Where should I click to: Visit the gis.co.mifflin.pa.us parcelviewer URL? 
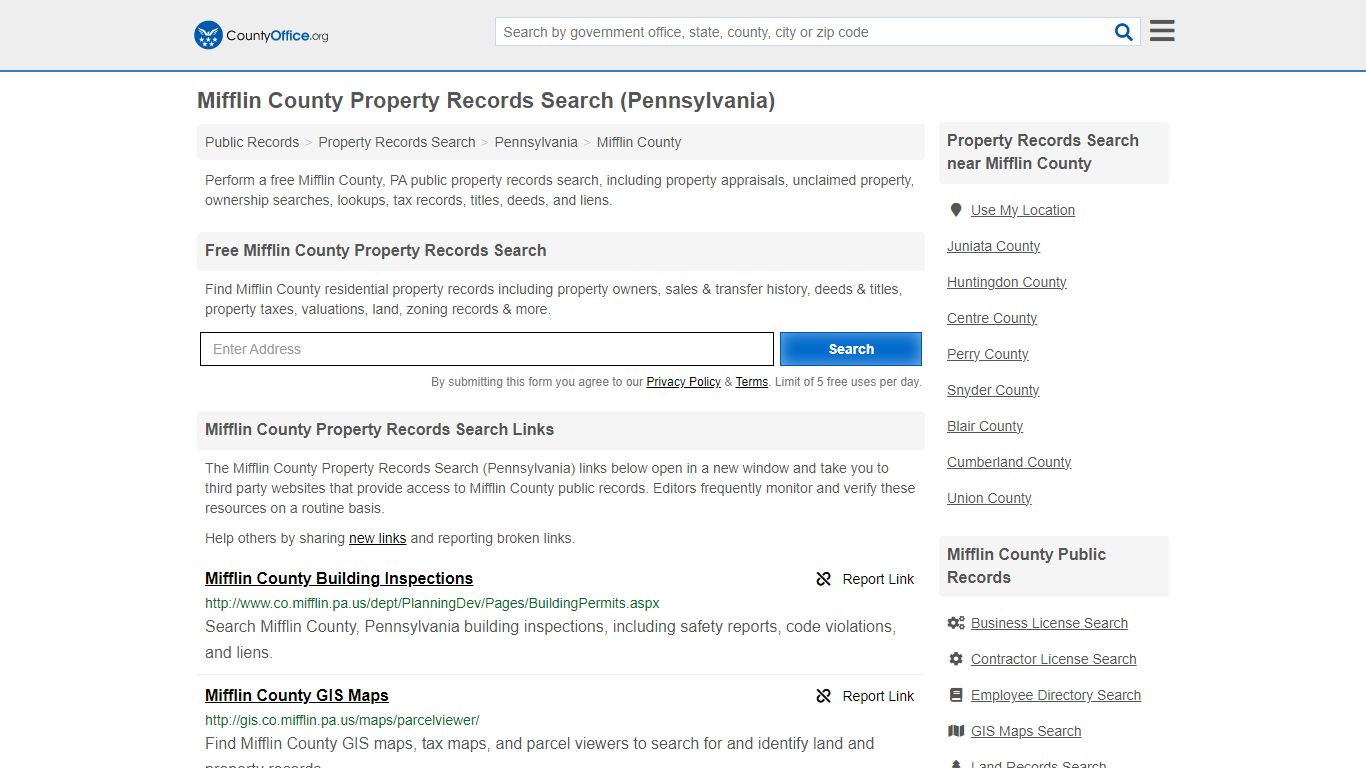click(x=342, y=720)
